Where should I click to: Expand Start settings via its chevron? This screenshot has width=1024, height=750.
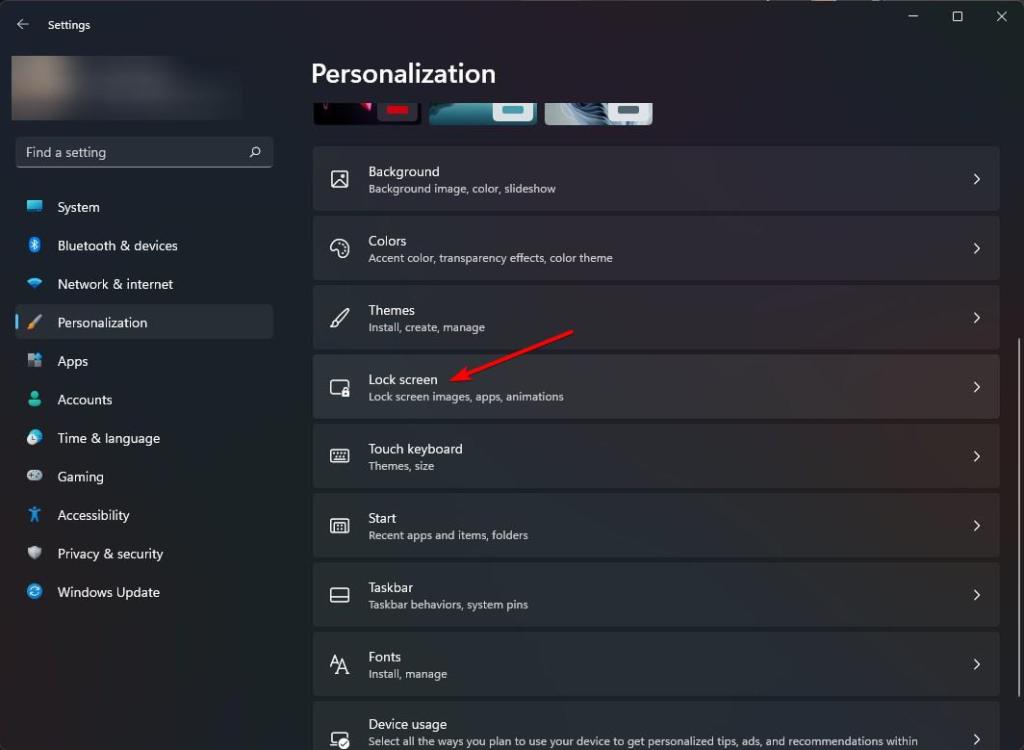coord(976,525)
